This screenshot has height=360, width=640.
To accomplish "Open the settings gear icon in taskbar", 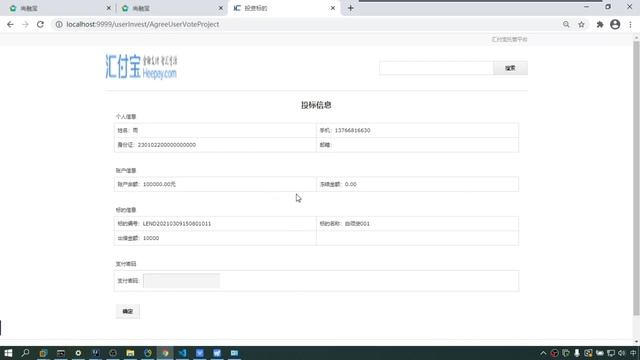I will pyautogui.click(x=78, y=353).
